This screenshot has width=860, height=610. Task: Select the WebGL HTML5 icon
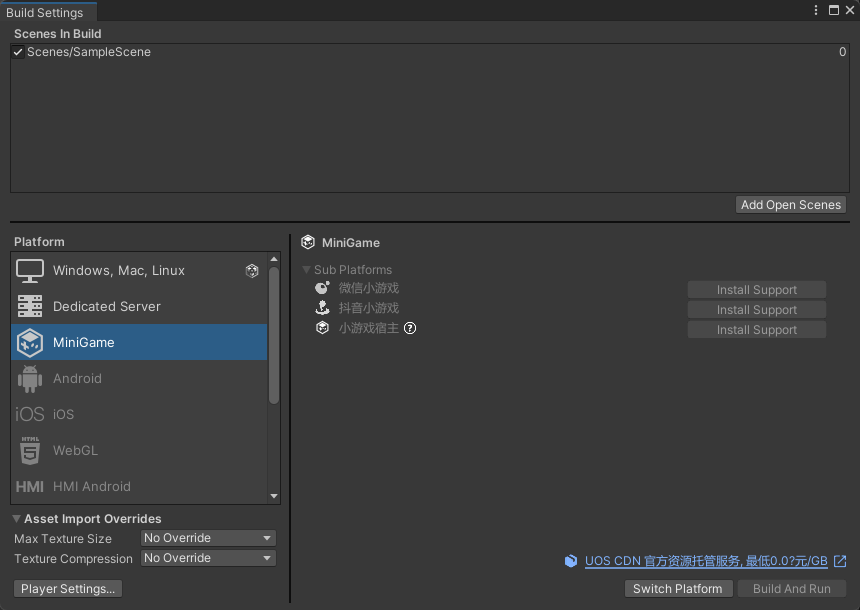pyautogui.click(x=30, y=451)
